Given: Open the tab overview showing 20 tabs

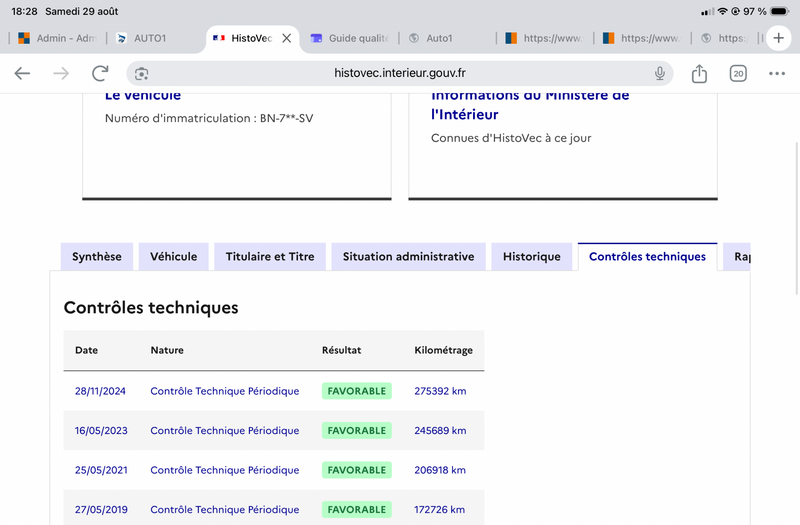Looking at the screenshot, I should (738, 73).
